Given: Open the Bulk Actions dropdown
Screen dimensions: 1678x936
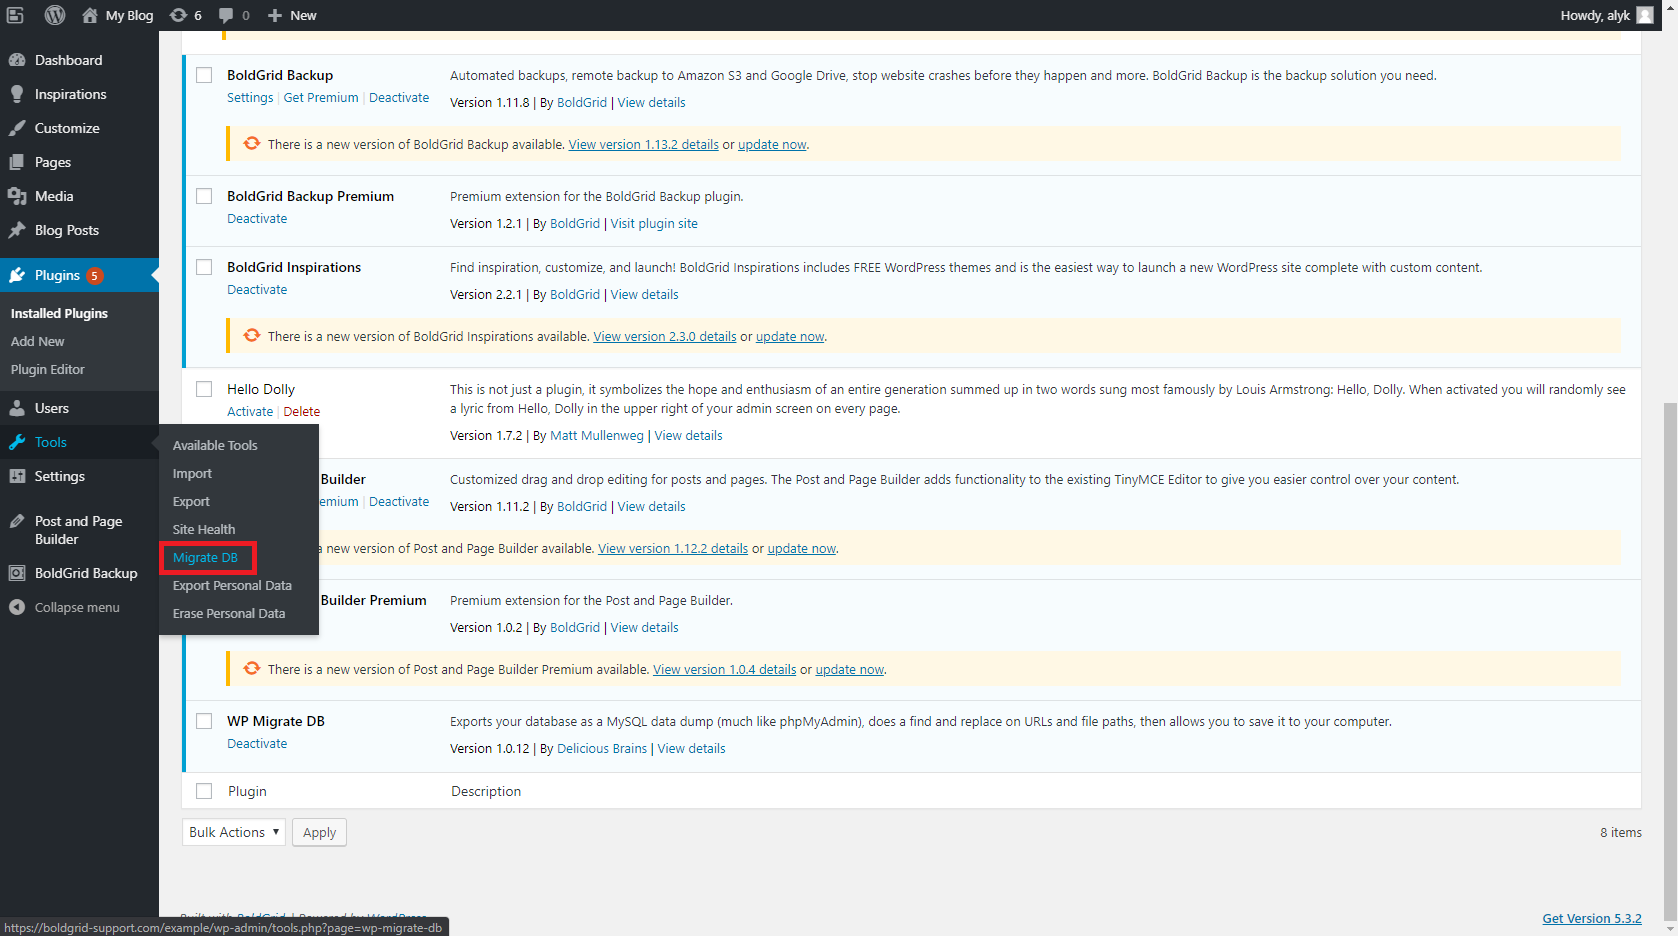Looking at the screenshot, I should [234, 832].
